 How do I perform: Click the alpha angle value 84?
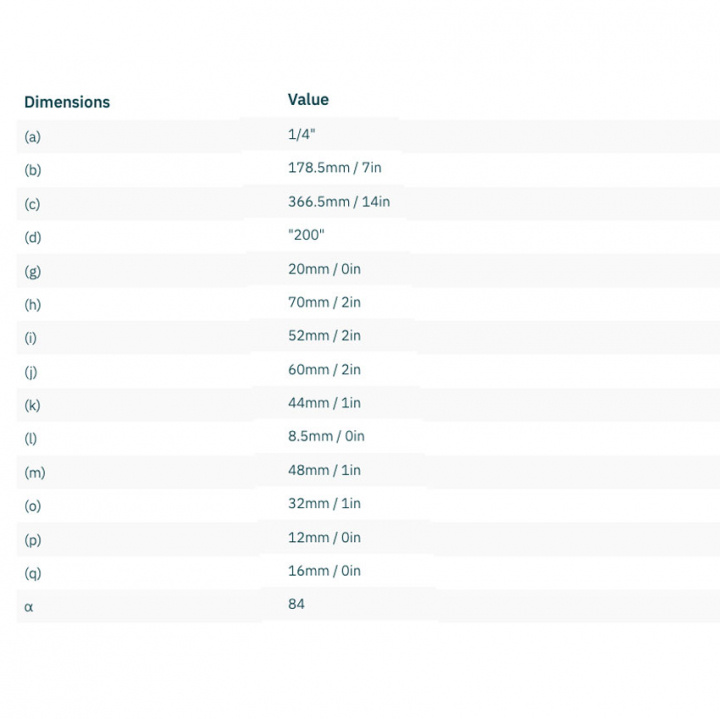coord(296,604)
